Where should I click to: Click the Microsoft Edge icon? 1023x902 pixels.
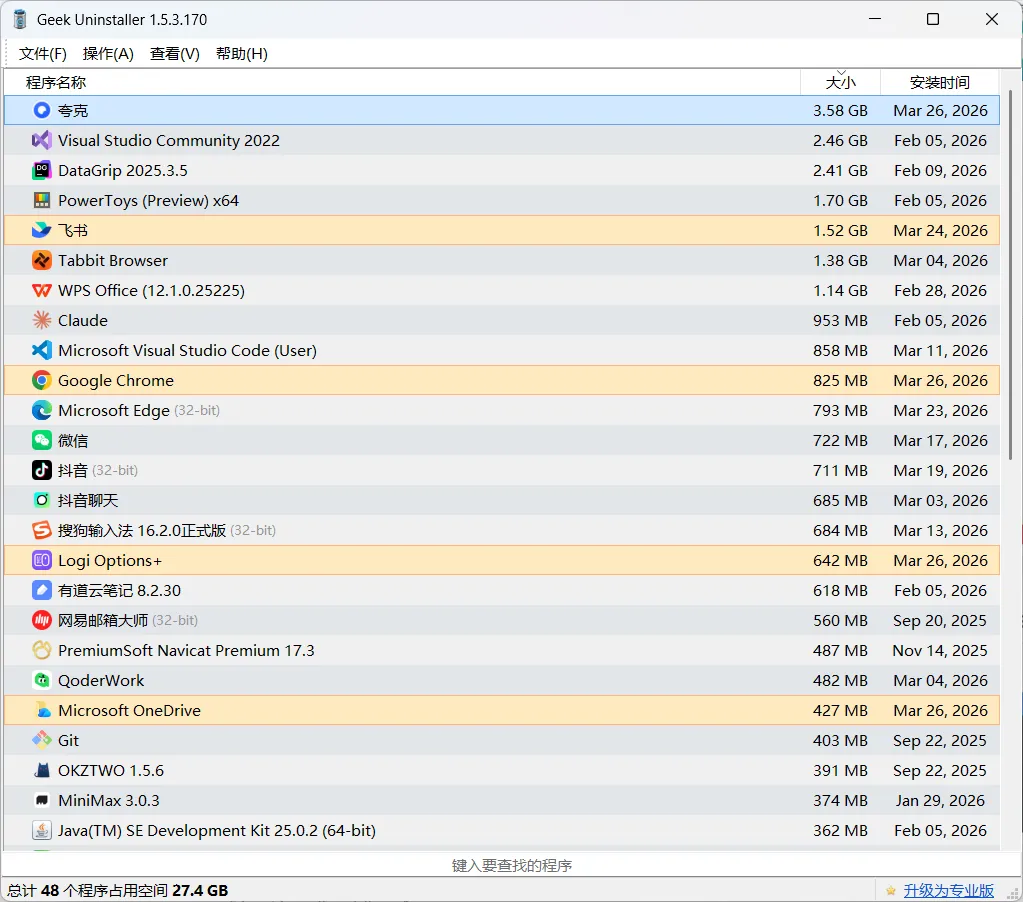click(x=42, y=410)
